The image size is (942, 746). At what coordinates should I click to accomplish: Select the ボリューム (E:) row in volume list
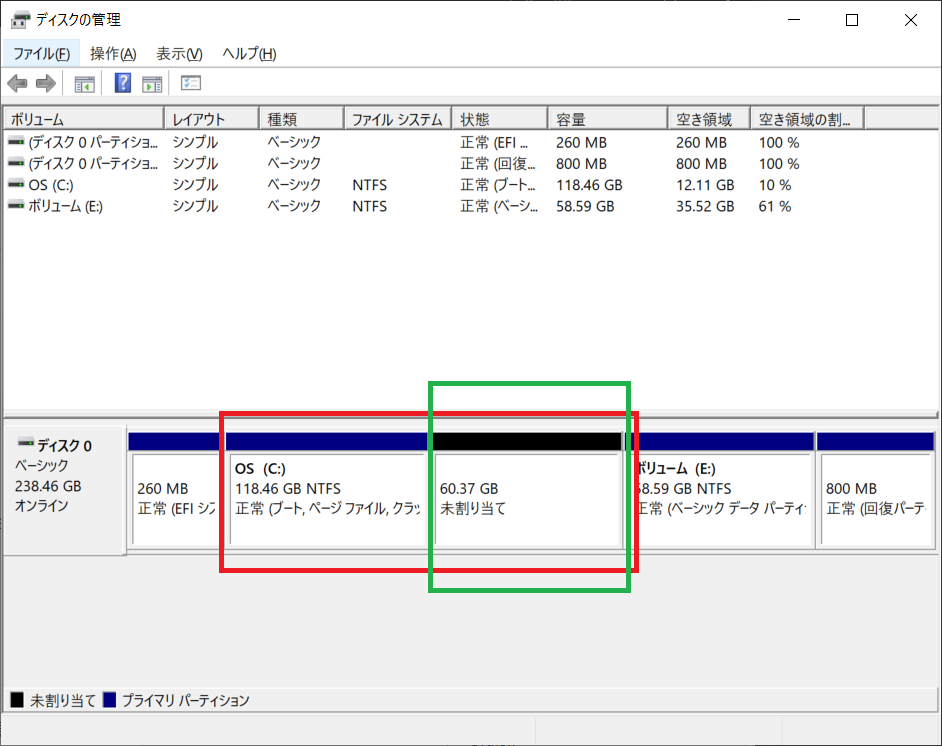tap(470, 207)
